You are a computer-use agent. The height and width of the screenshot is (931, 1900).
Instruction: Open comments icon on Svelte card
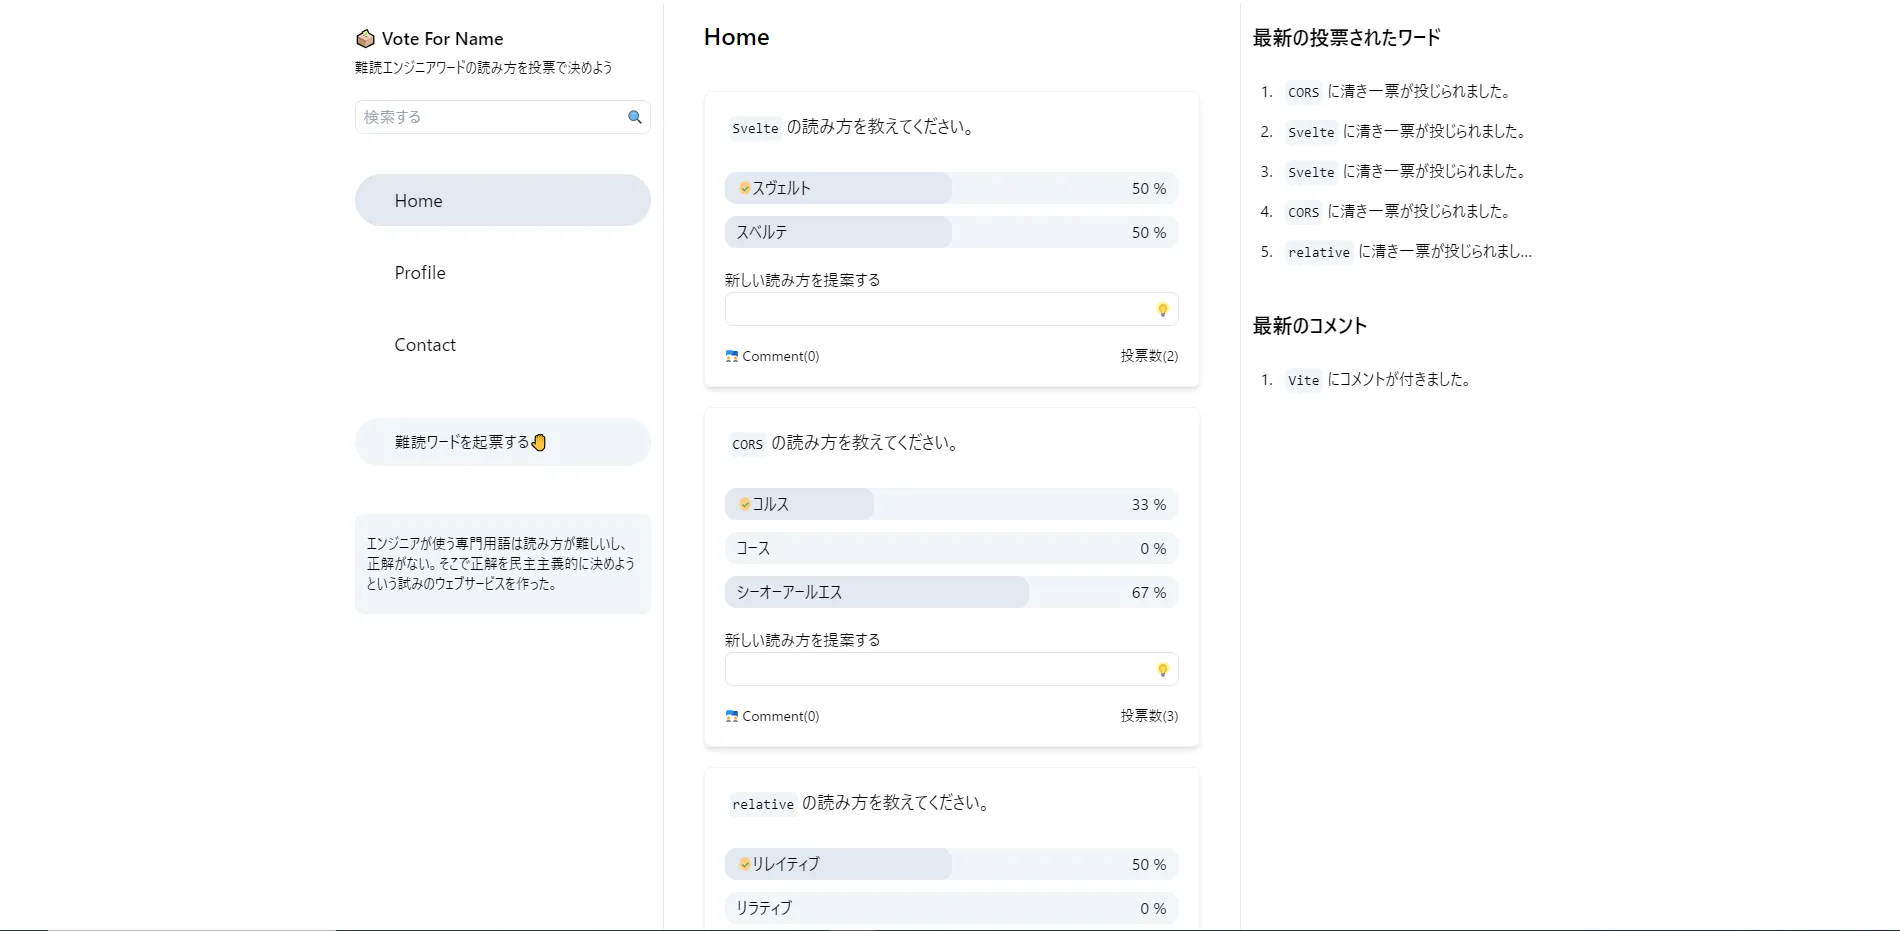click(732, 356)
